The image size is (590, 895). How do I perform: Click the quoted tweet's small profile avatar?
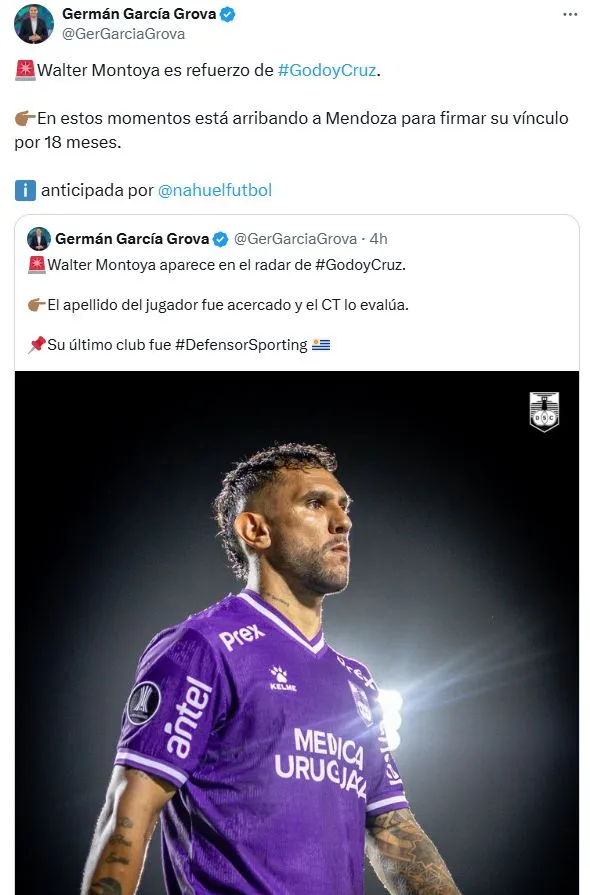click(39, 239)
